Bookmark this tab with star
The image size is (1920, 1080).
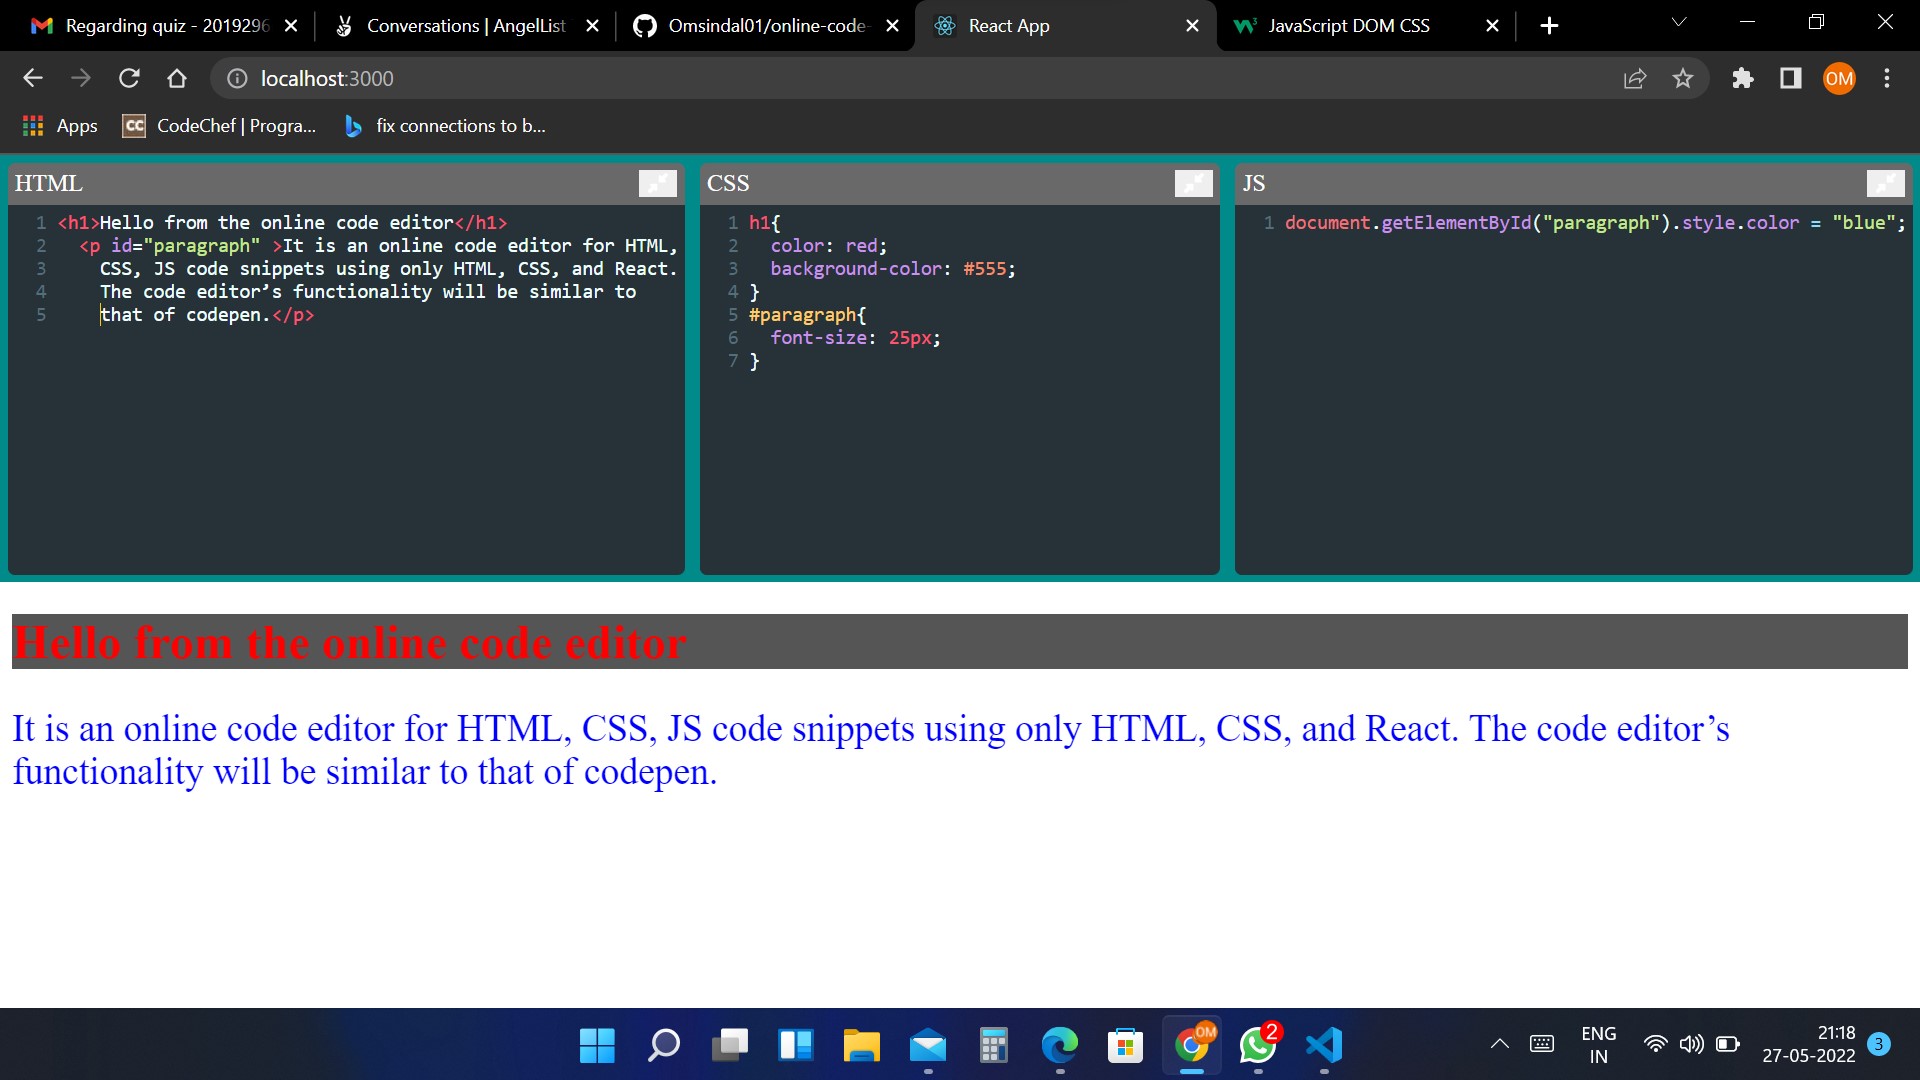(x=1683, y=78)
